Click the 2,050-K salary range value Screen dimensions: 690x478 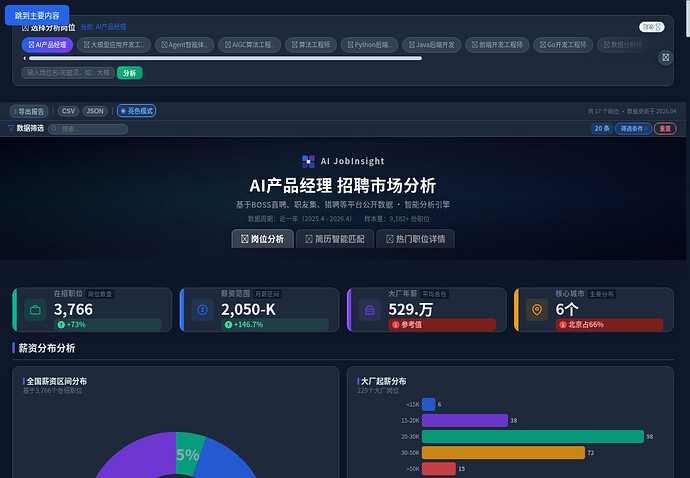(x=248, y=310)
